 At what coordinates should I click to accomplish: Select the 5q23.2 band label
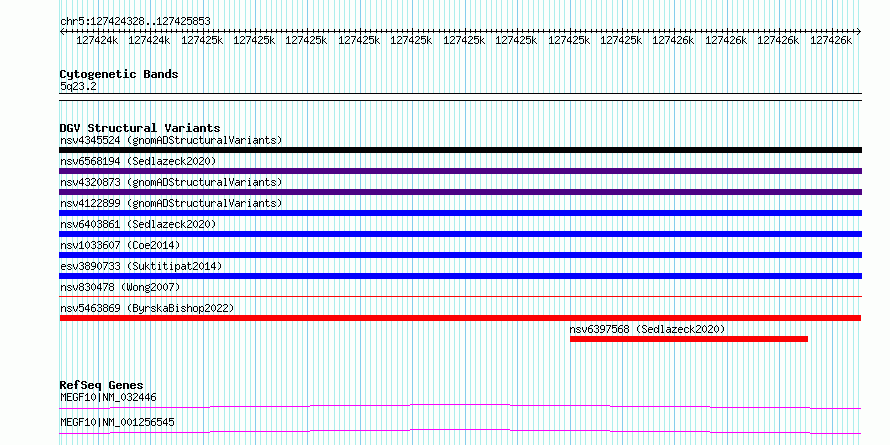78,86
